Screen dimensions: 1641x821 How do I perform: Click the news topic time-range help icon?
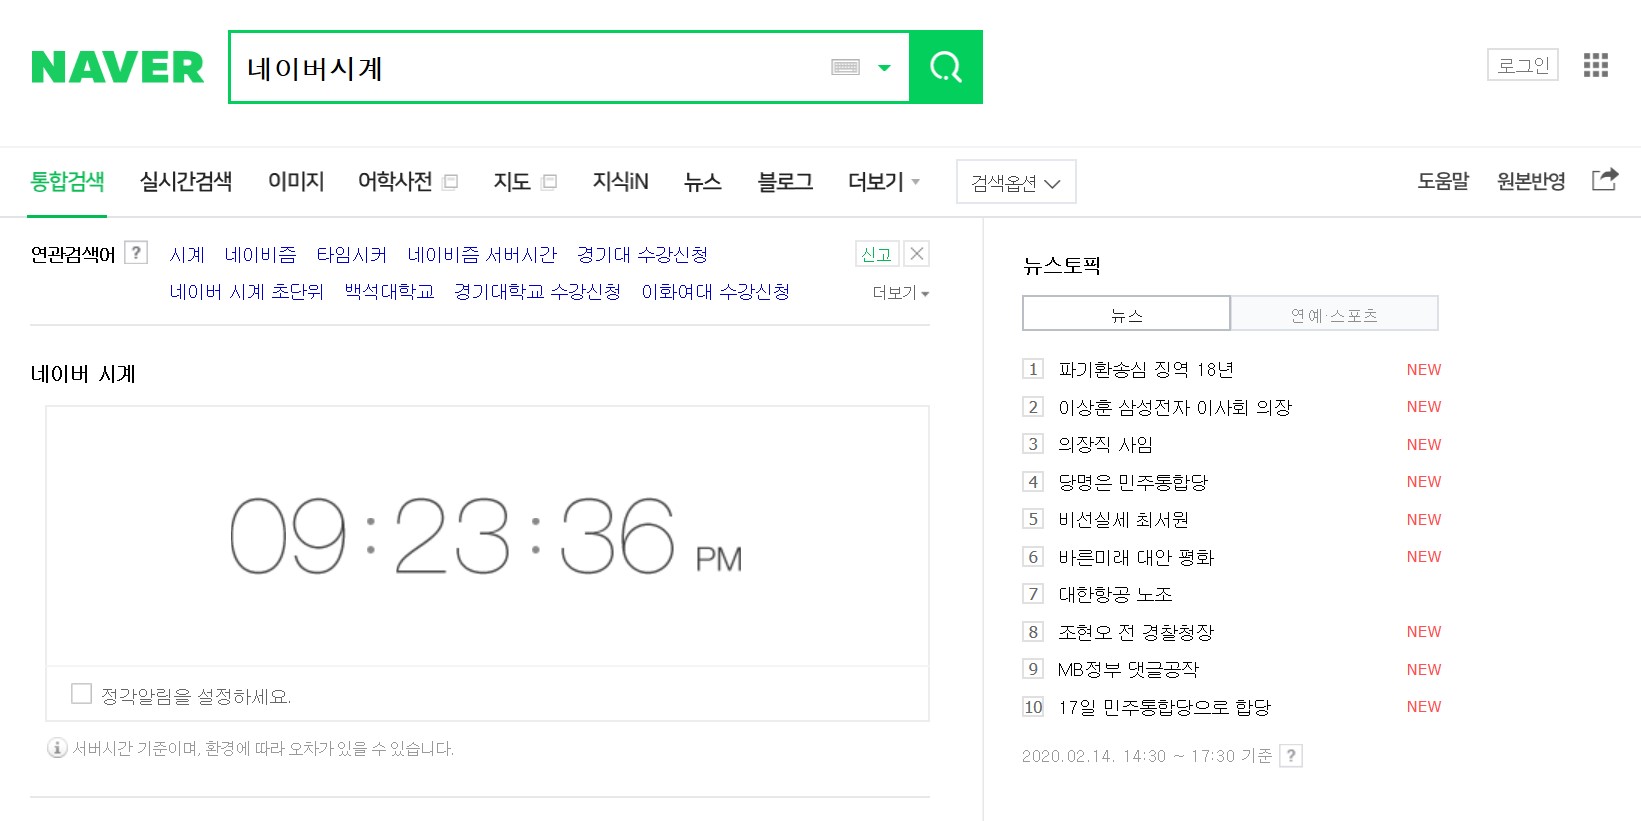point(1291,756)
